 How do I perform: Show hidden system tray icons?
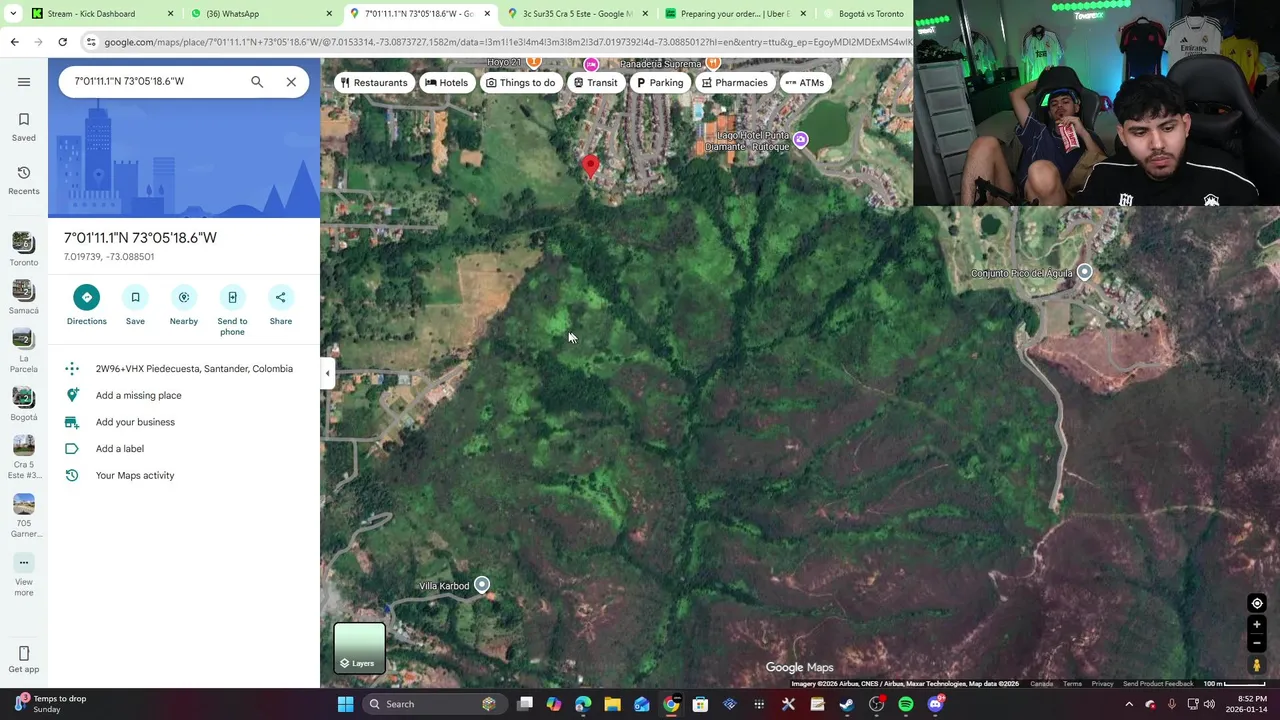1129,704
